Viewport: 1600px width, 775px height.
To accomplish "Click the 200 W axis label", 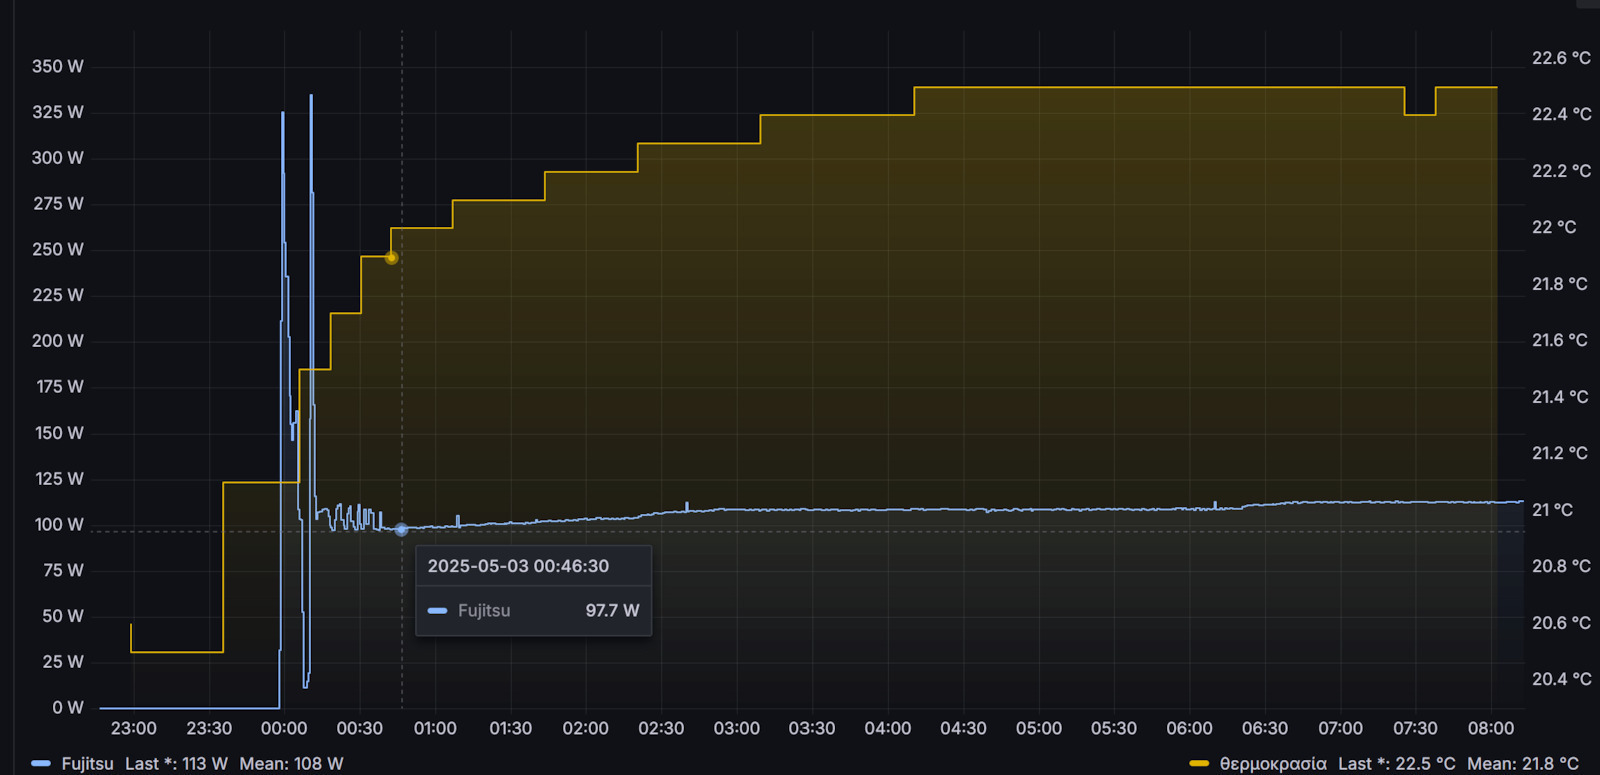I will (58, 341).
